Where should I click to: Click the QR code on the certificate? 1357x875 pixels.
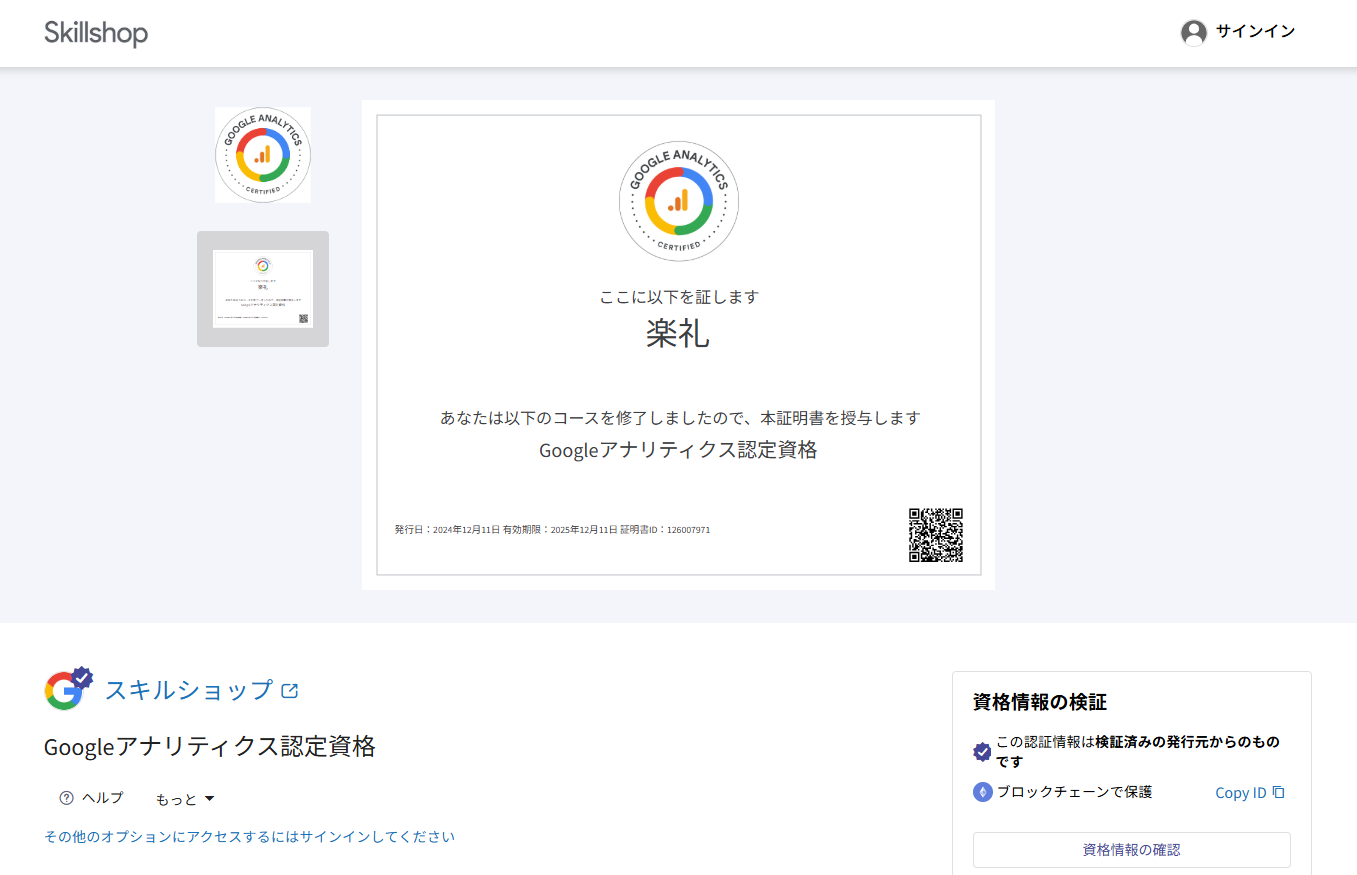pos(936,535)
